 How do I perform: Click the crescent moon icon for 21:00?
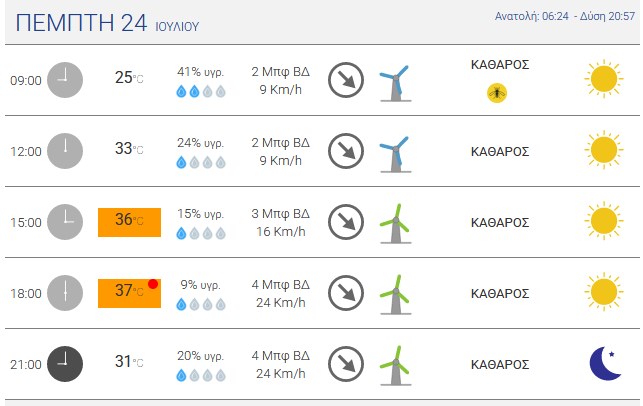(x=606, y=363)
